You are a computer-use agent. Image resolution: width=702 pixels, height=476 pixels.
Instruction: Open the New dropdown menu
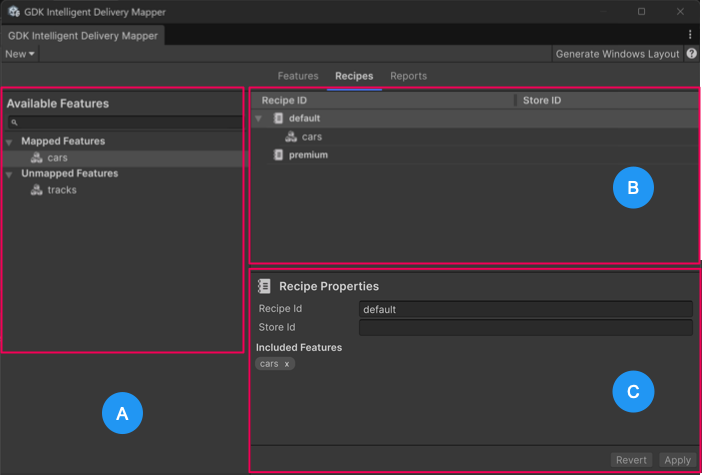[x=20, y=54]
